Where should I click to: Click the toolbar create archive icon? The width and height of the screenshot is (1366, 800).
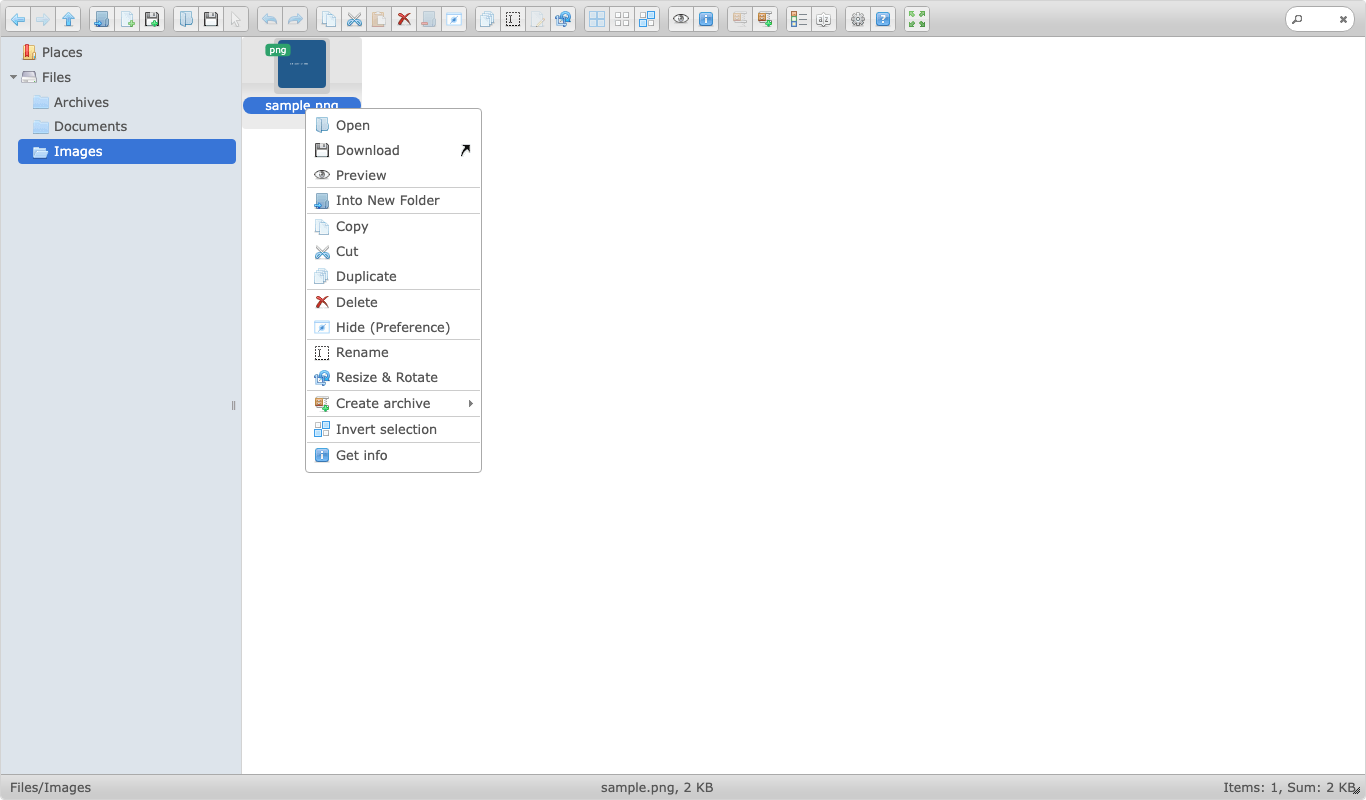[765, 19]
